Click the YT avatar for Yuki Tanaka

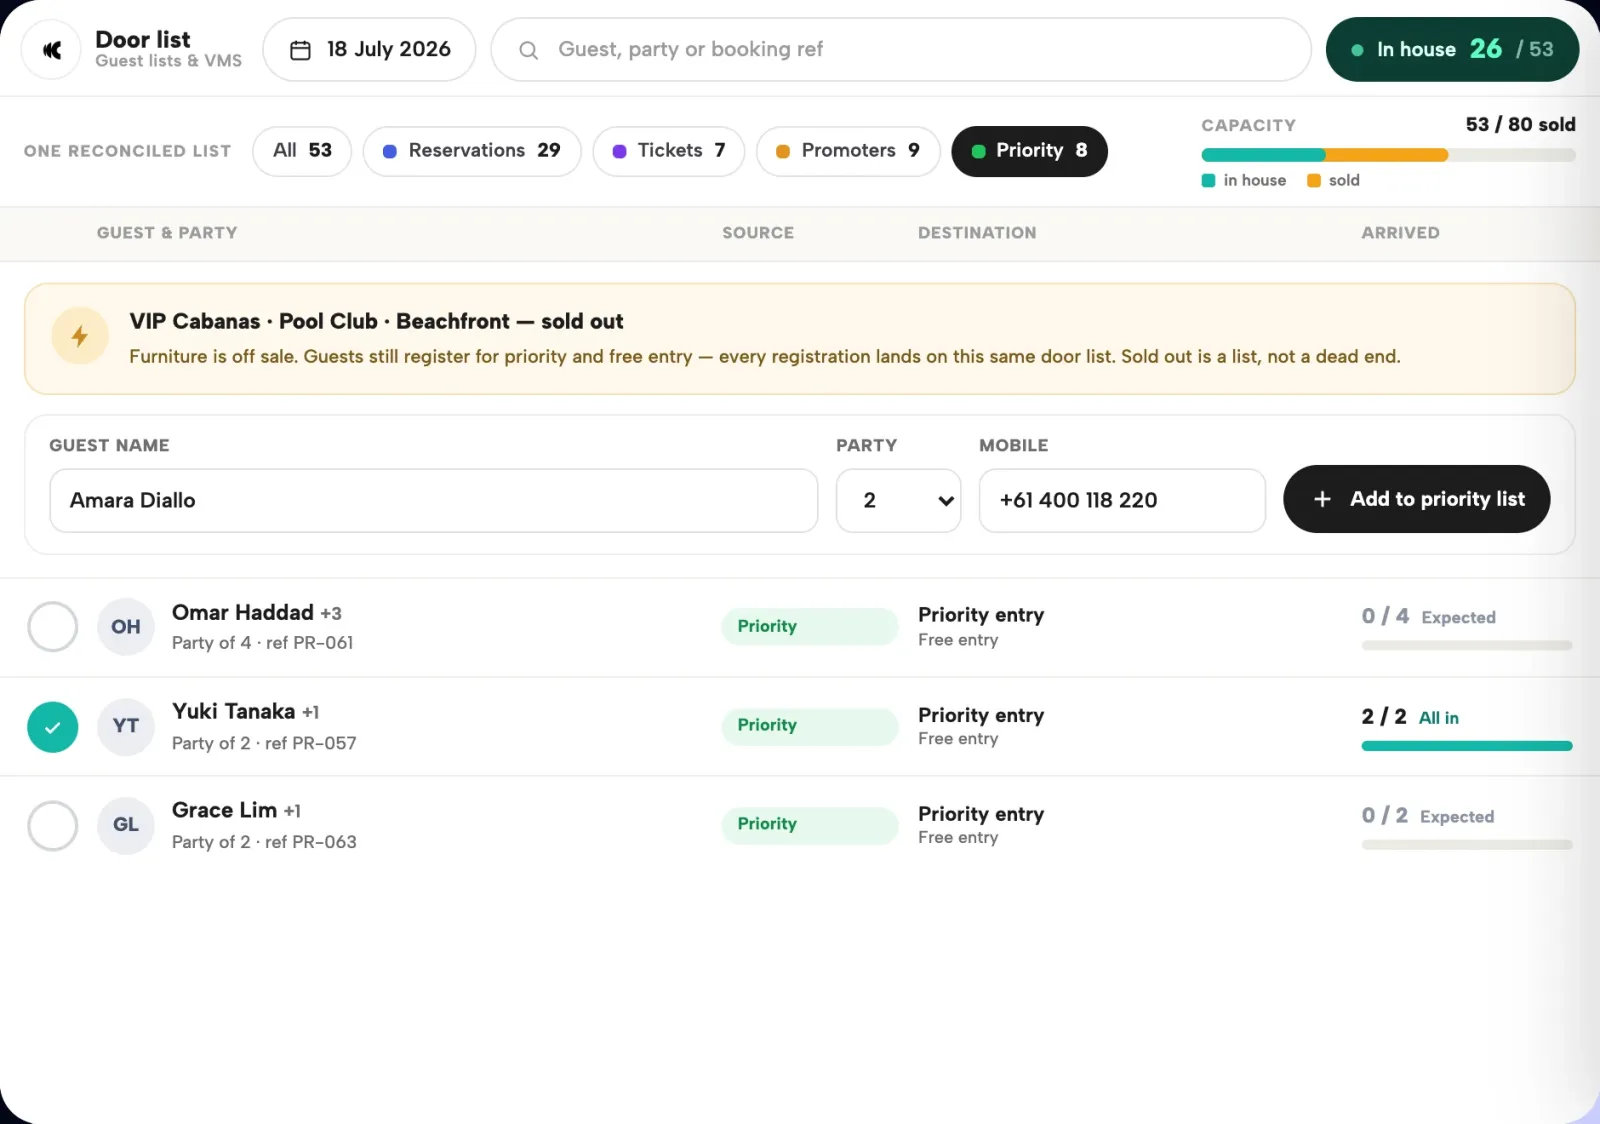(x=126, y=727)
